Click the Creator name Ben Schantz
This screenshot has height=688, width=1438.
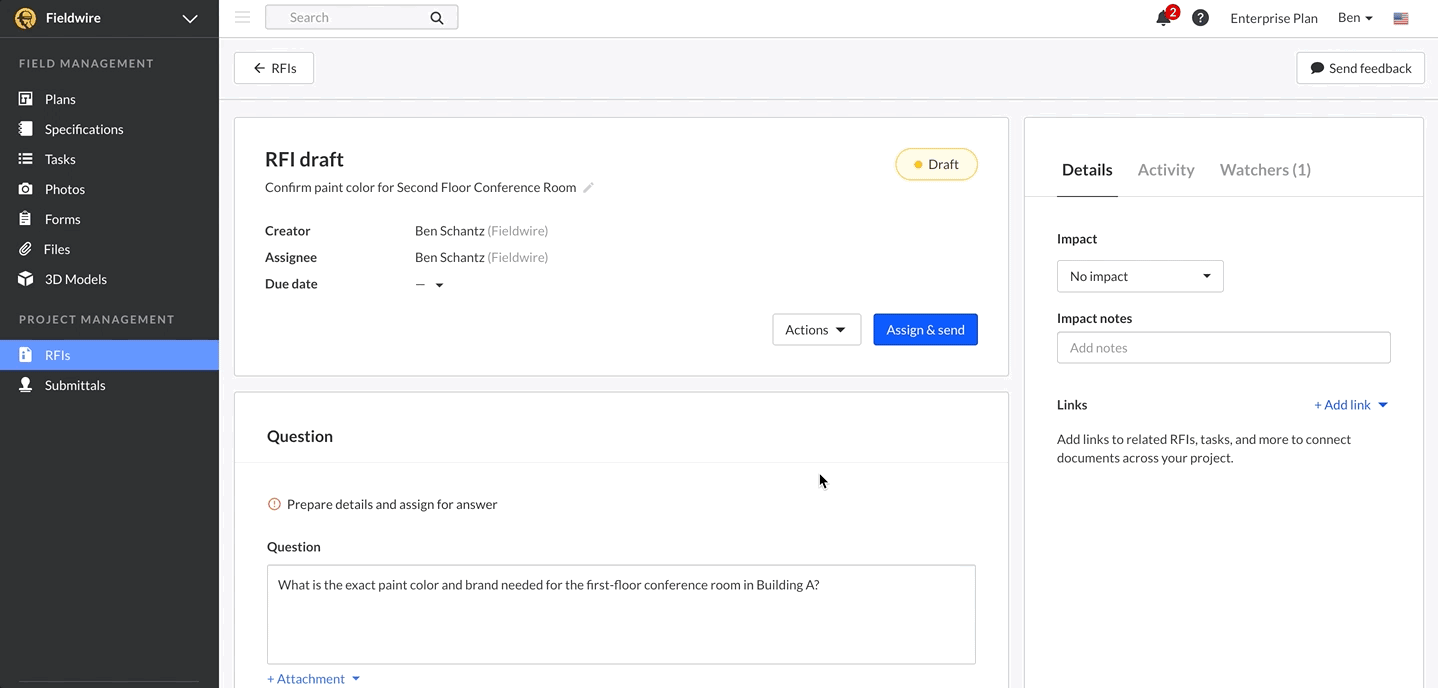click(x=449, y=231)
